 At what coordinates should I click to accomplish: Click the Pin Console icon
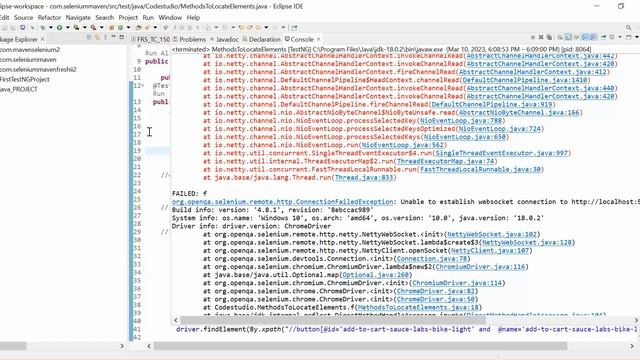click(603, 37)
